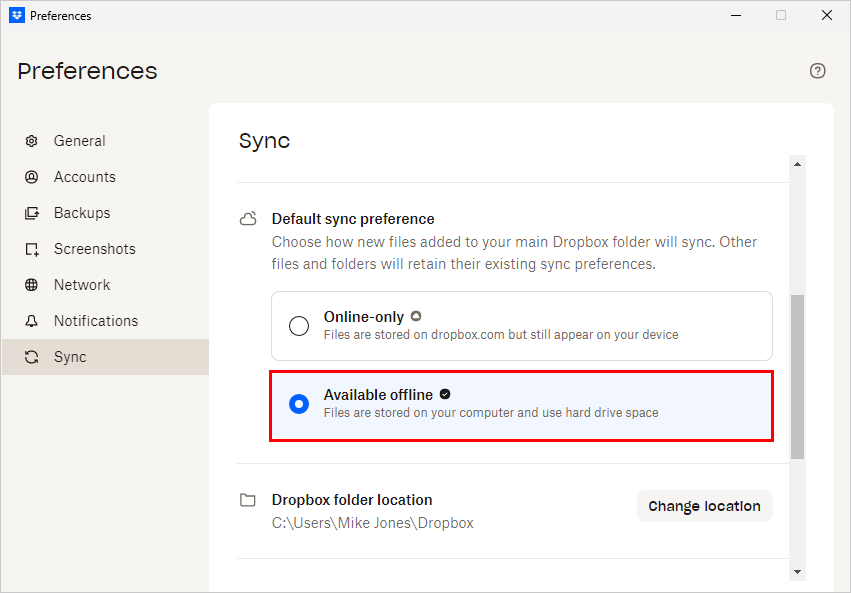Viewport: 851px width, 593px height.
Task: Click the vertical scrollbar thumb
Action: [x=797, y=376]
